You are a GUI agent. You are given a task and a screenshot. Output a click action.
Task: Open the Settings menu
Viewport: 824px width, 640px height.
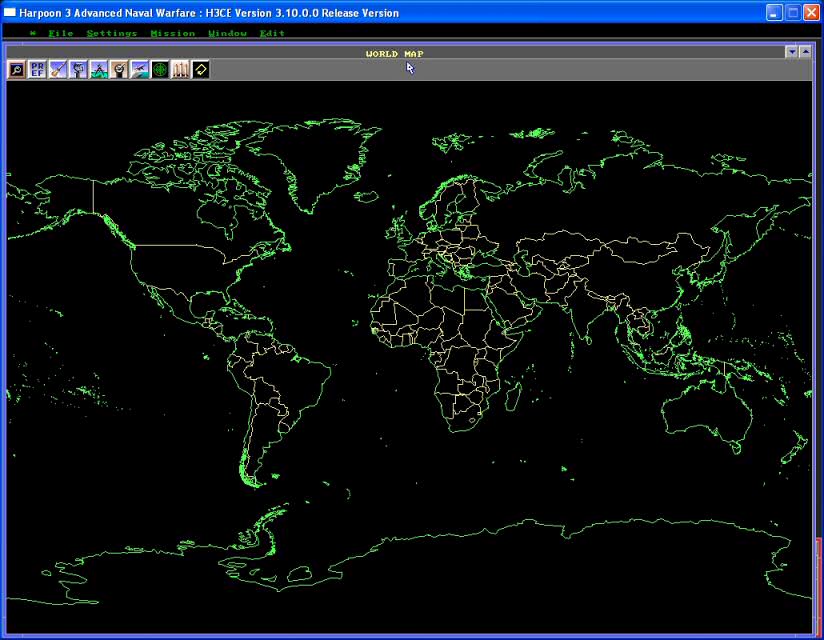pyautogui.click(x=112, y=33)
